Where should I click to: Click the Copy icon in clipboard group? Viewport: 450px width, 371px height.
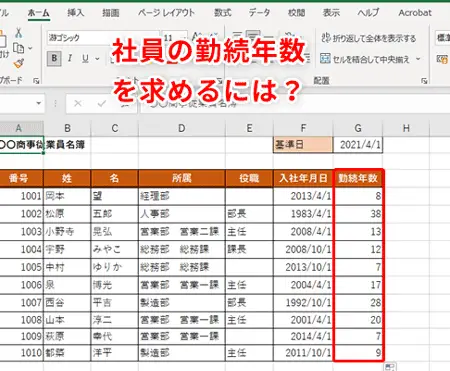[x=19, y=48]
